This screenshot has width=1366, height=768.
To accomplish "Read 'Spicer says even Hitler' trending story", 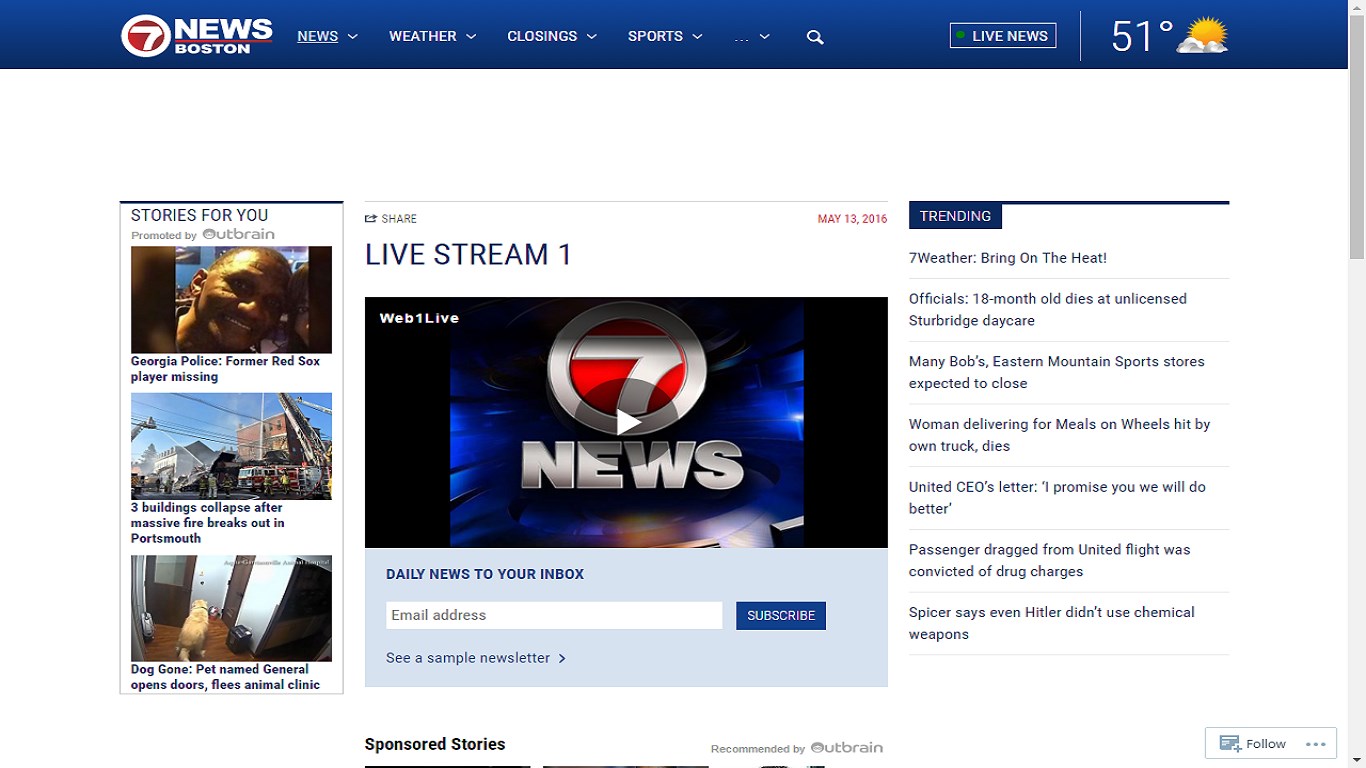I will tap(1051, 622).
